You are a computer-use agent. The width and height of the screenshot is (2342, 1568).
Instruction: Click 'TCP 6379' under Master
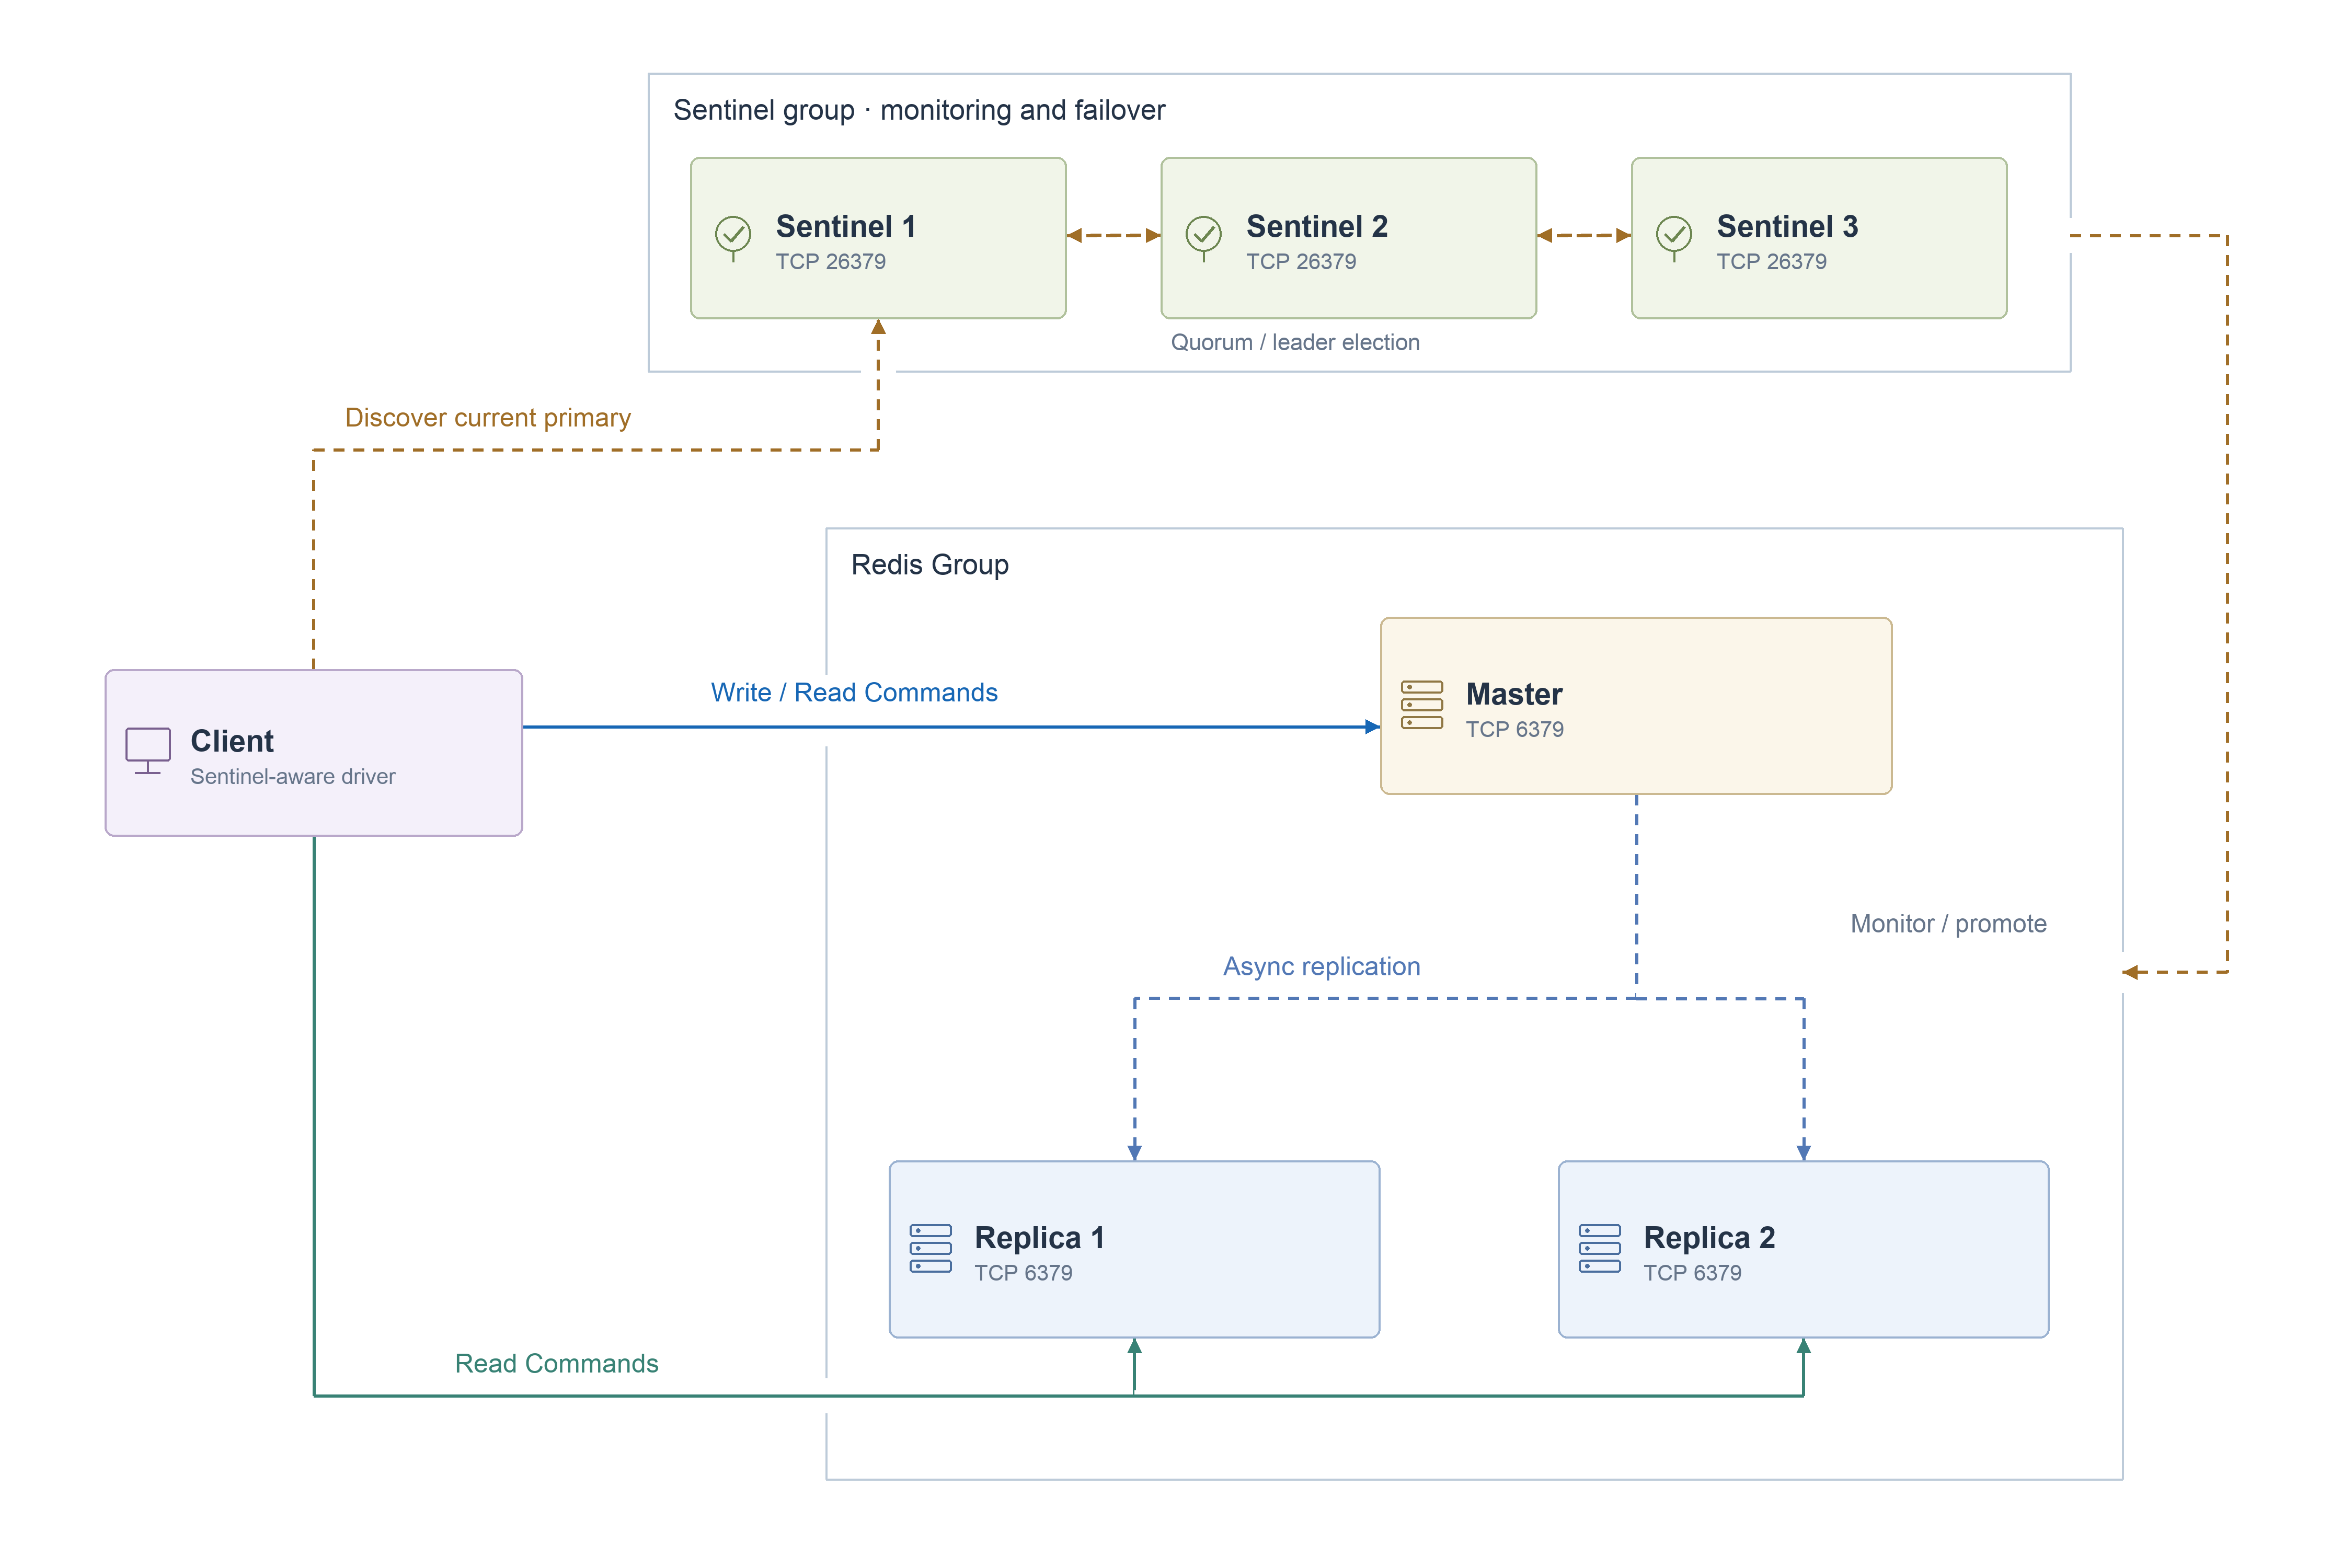tap(1514, 729)
